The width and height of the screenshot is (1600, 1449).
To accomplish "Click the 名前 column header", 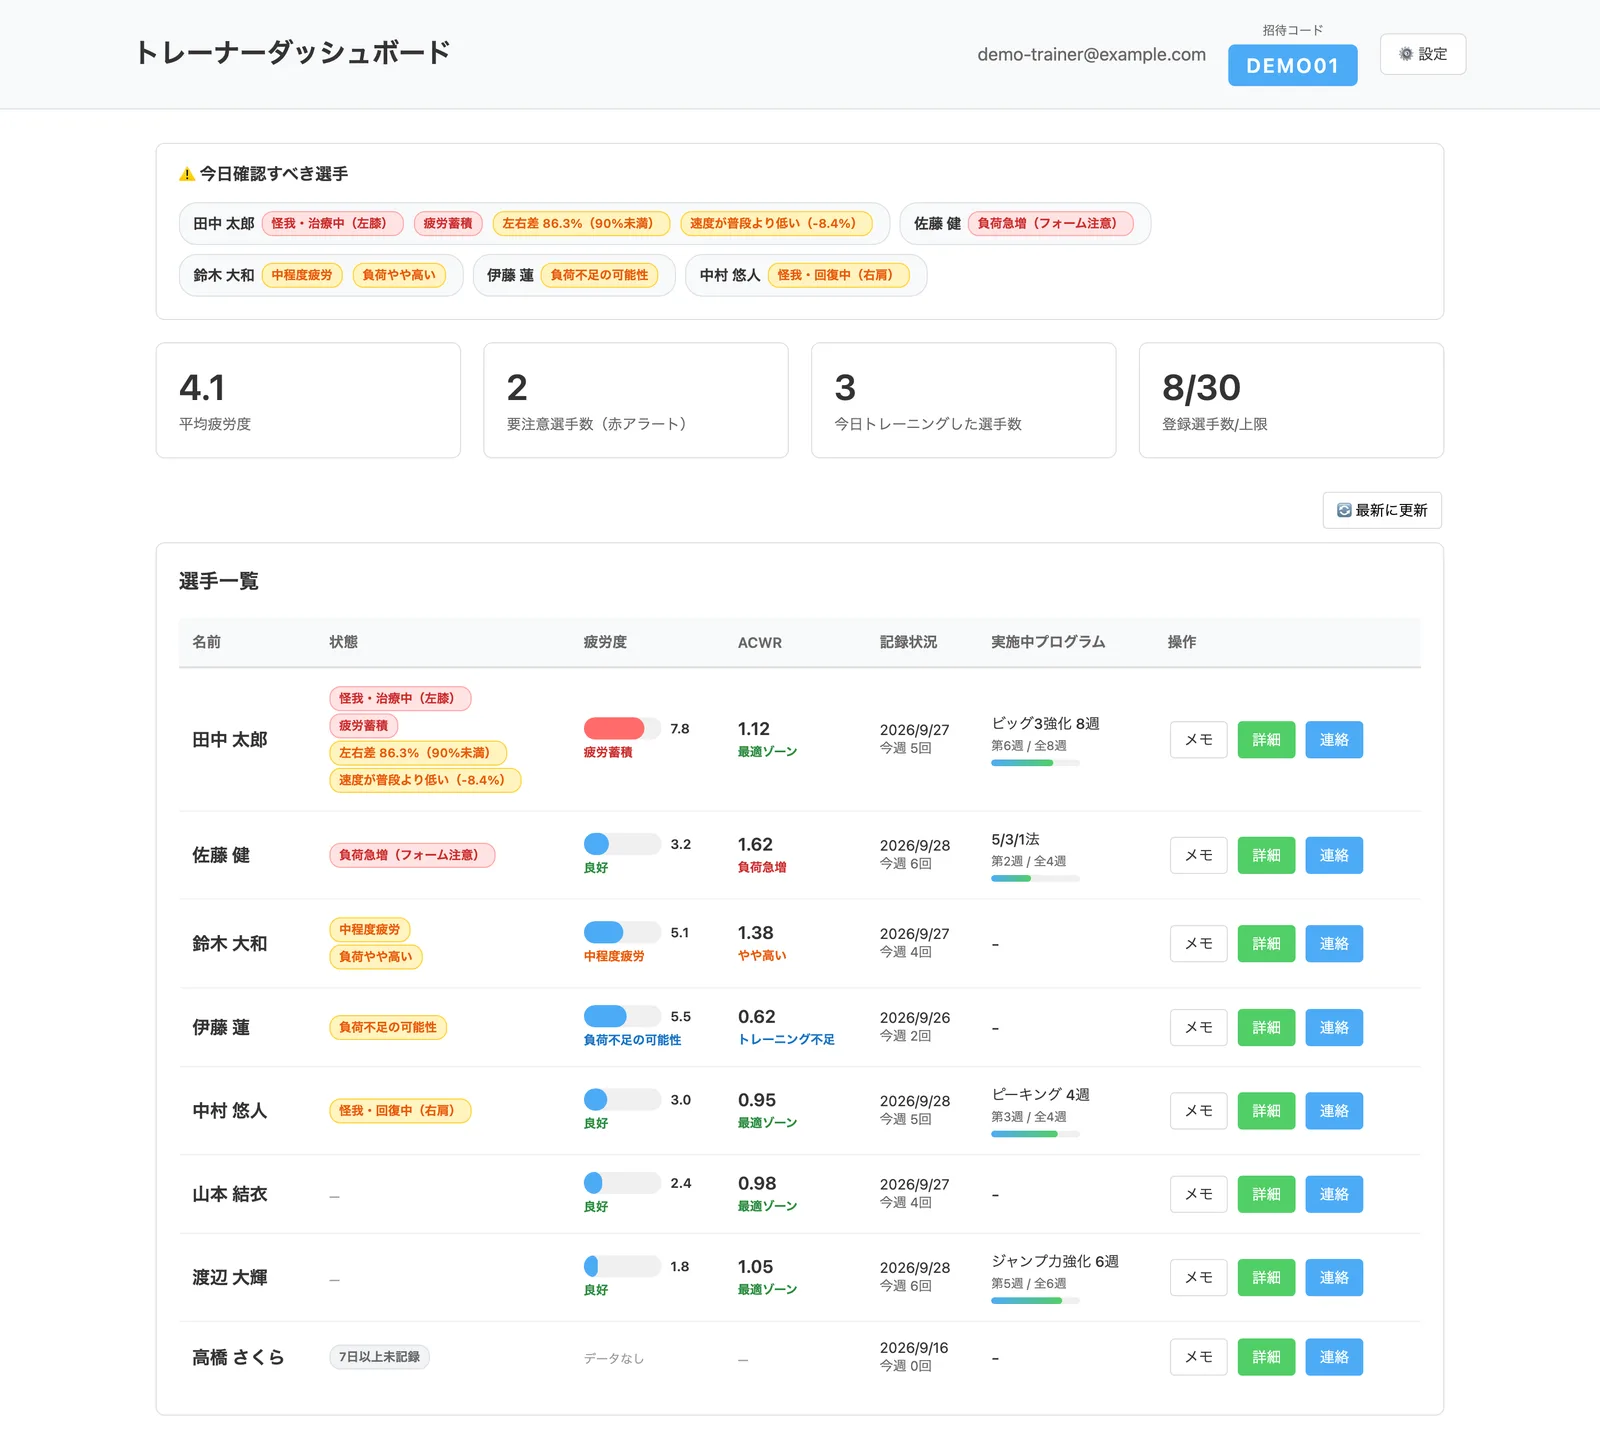I will click(207, 642).
